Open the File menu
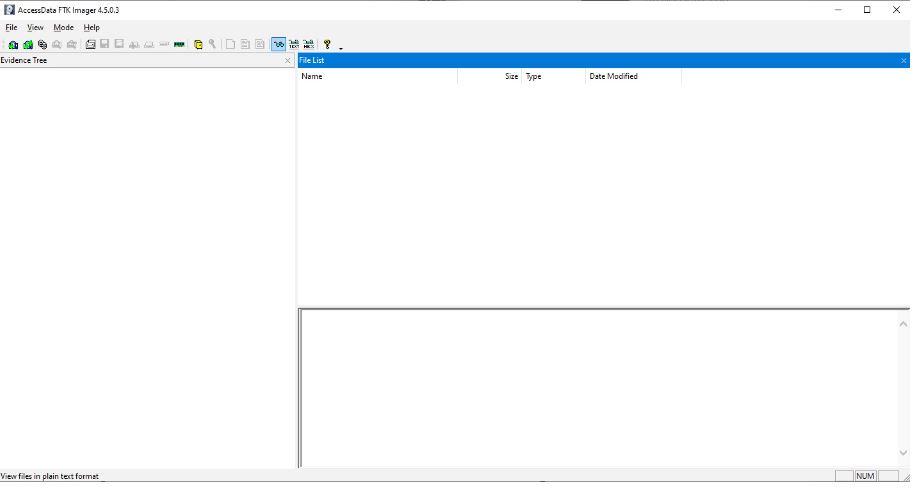915x489 pixels. point(11,27)
